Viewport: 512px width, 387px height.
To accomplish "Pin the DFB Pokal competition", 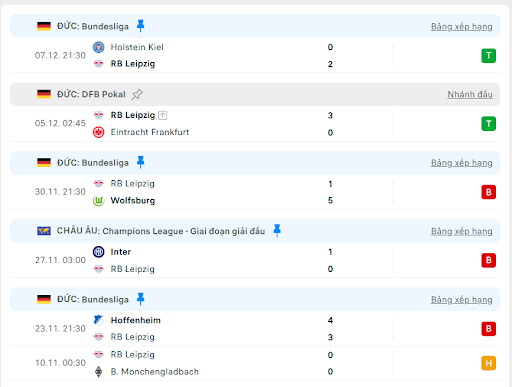I will tap(137, 95).
